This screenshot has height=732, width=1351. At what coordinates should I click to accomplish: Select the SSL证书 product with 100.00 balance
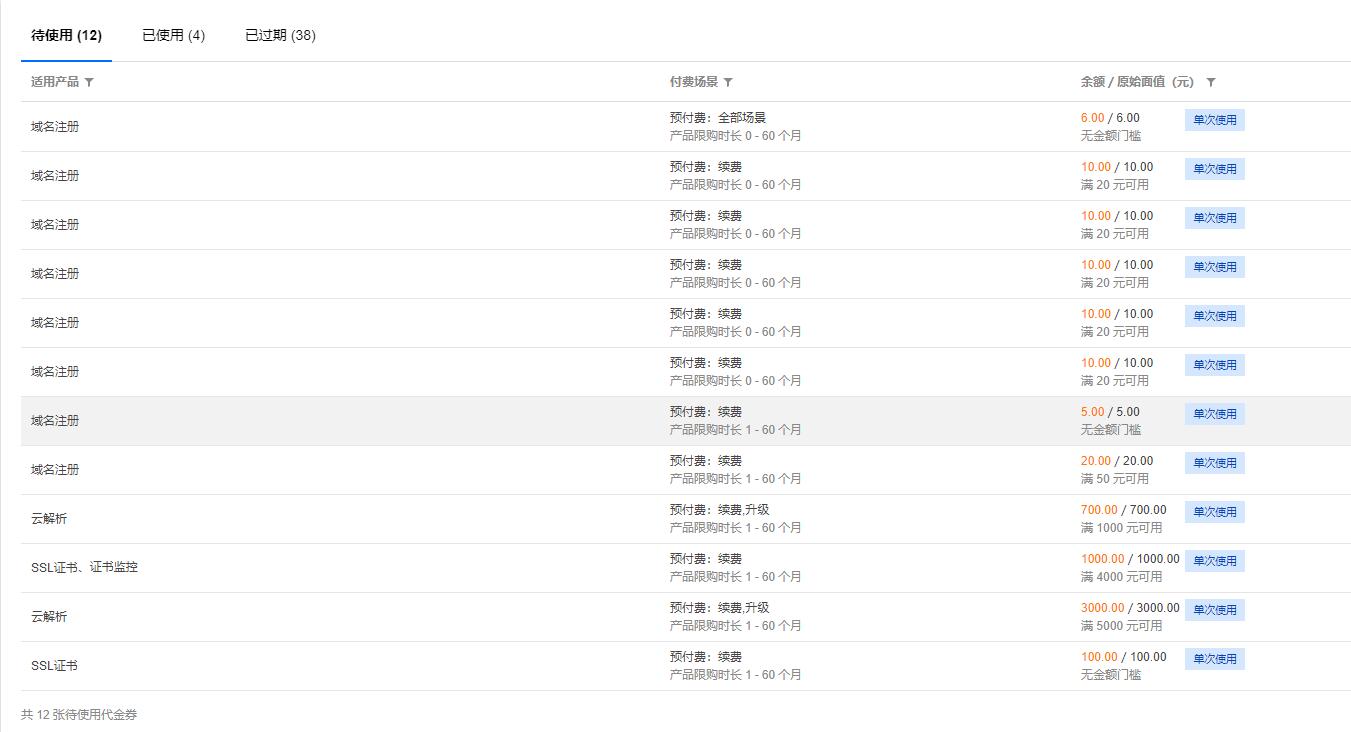(x=54, y=666)
